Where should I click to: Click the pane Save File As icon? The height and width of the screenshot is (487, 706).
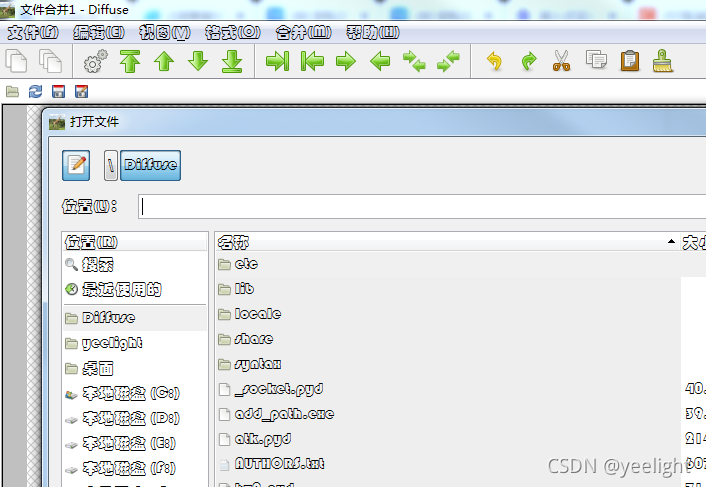[x=81, y=92]
